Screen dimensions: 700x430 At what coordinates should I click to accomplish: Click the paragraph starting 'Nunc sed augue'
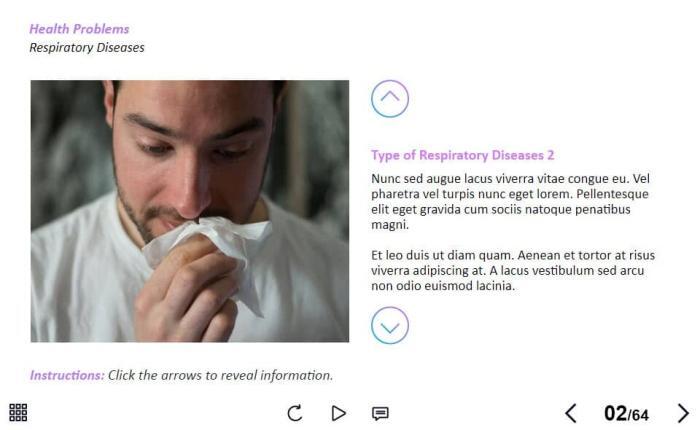coord(510,201)
